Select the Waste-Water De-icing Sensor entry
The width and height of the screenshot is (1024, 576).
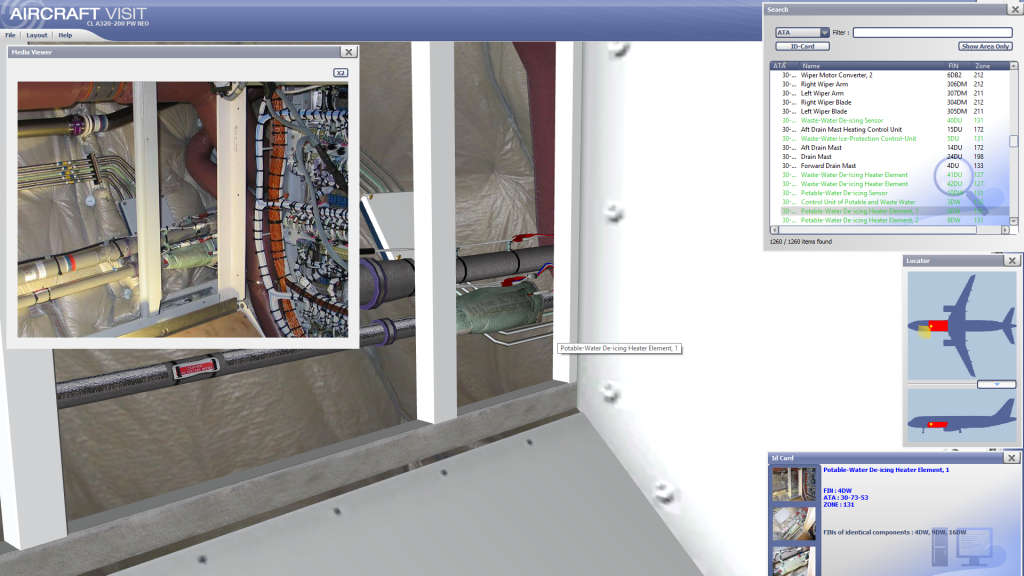[842, 120]
